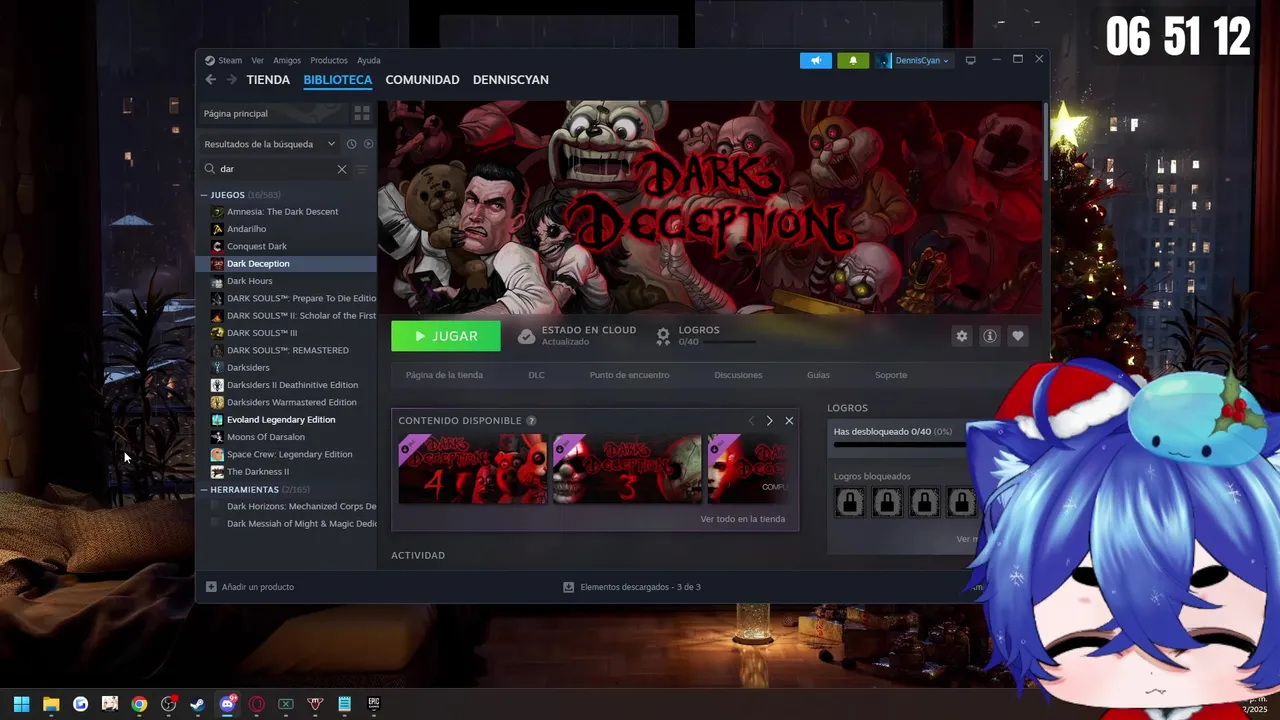This screenshot has height=720, width=1280.
Task: Click Ver todo en la tienda
Action: tap(743, 519)
